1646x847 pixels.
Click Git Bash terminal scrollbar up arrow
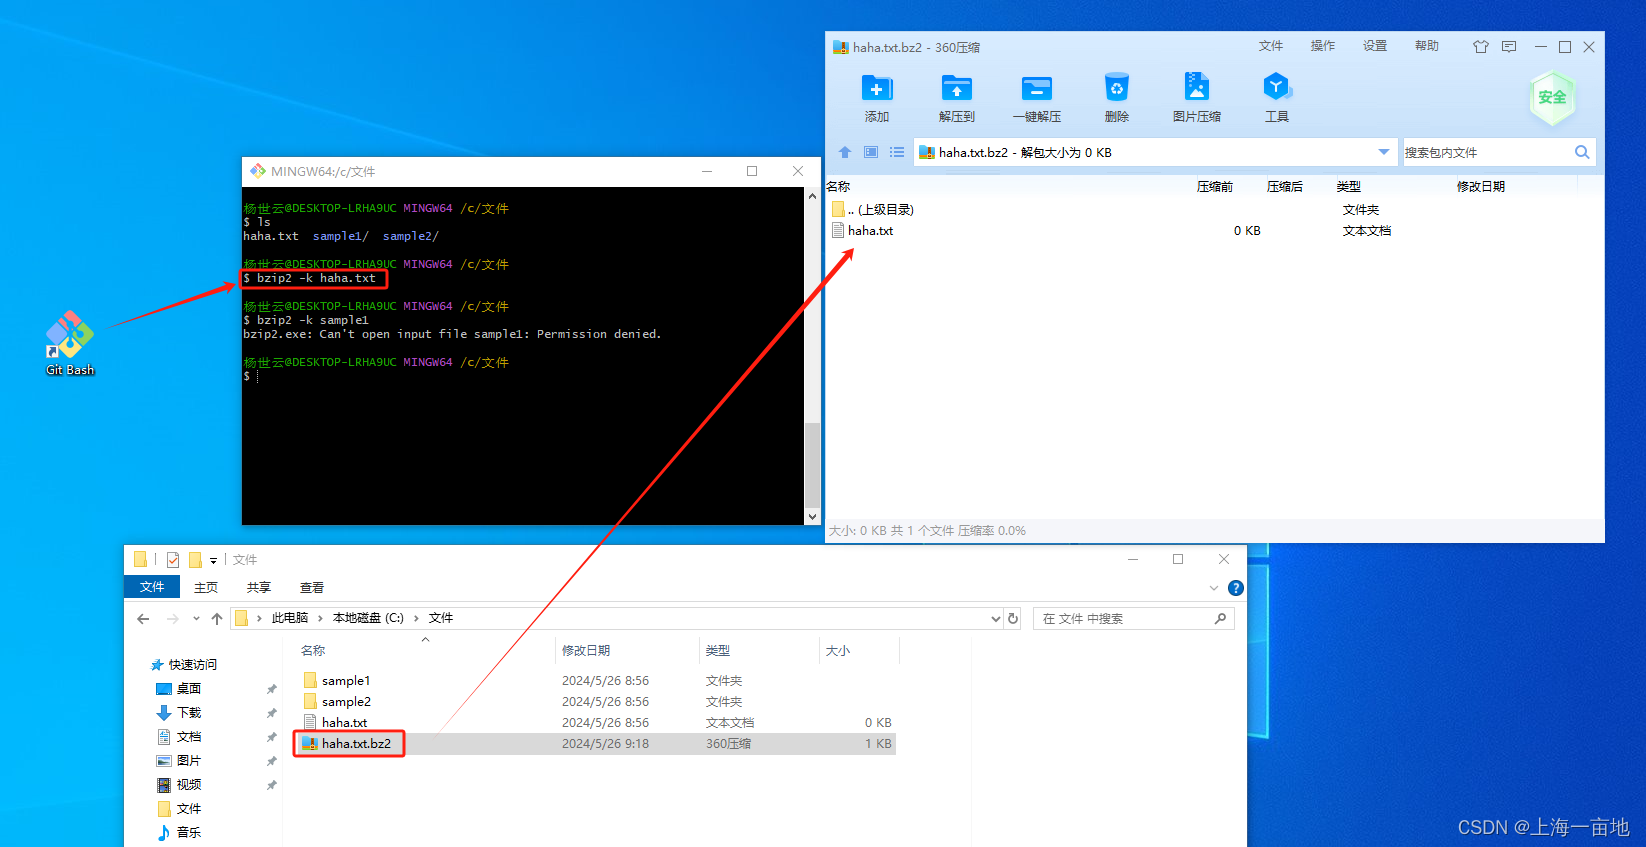coord(812,196)
